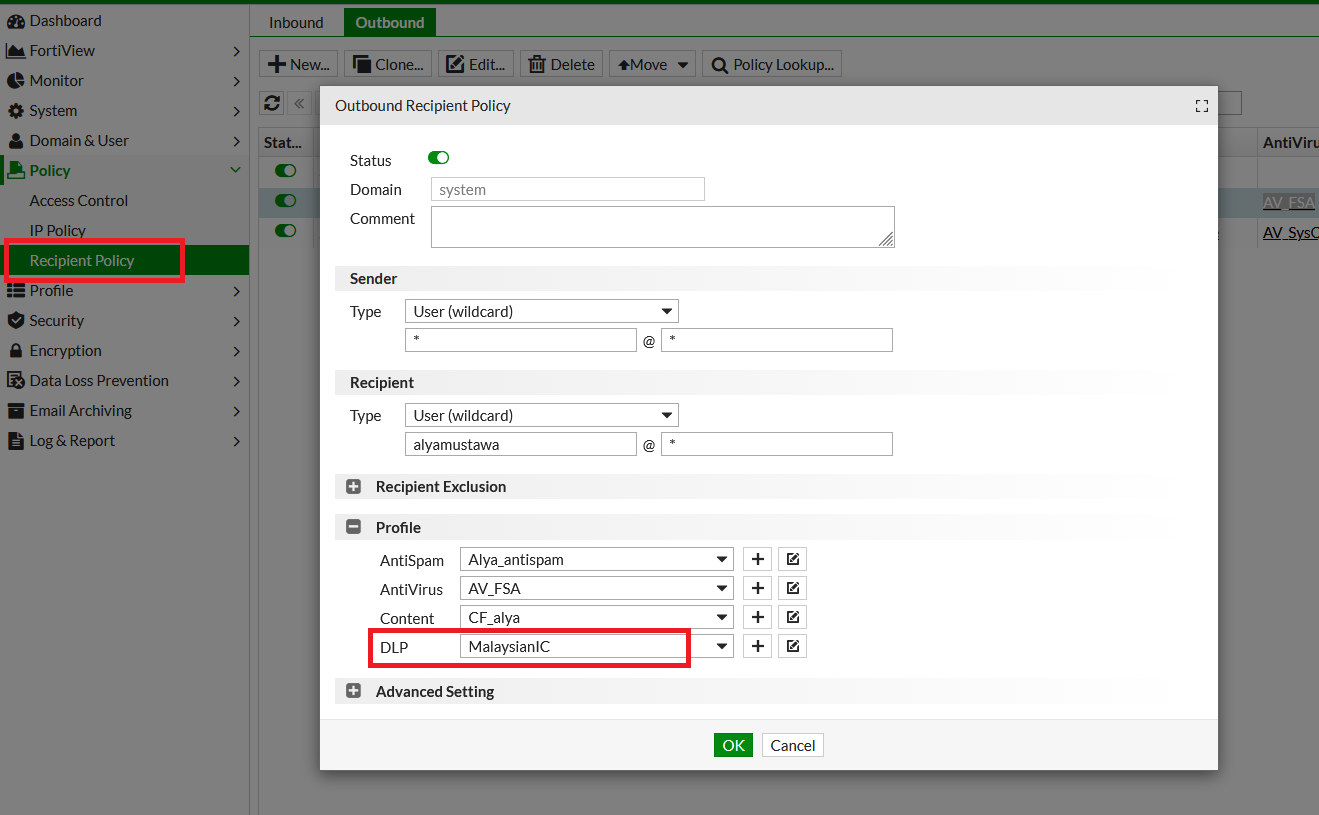Click the OK button

pos(733,745)
